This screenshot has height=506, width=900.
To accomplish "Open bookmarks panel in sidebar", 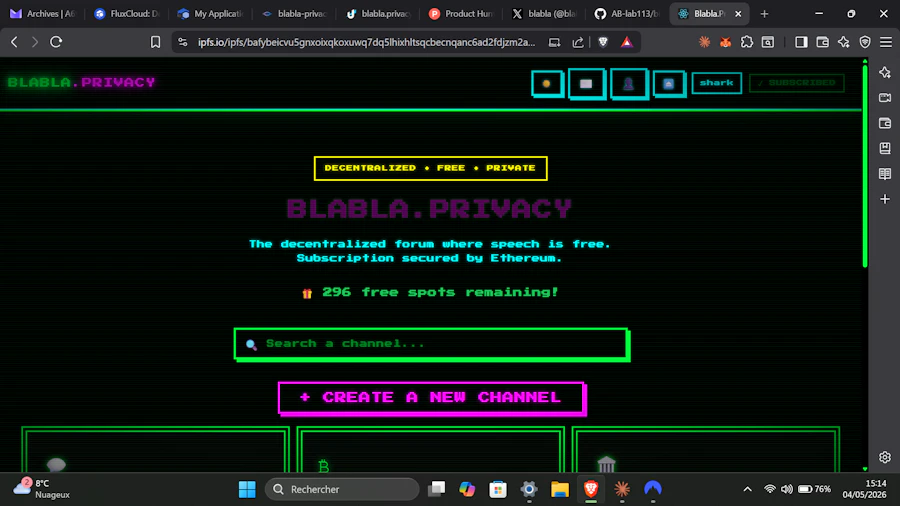I will (885, 149).
